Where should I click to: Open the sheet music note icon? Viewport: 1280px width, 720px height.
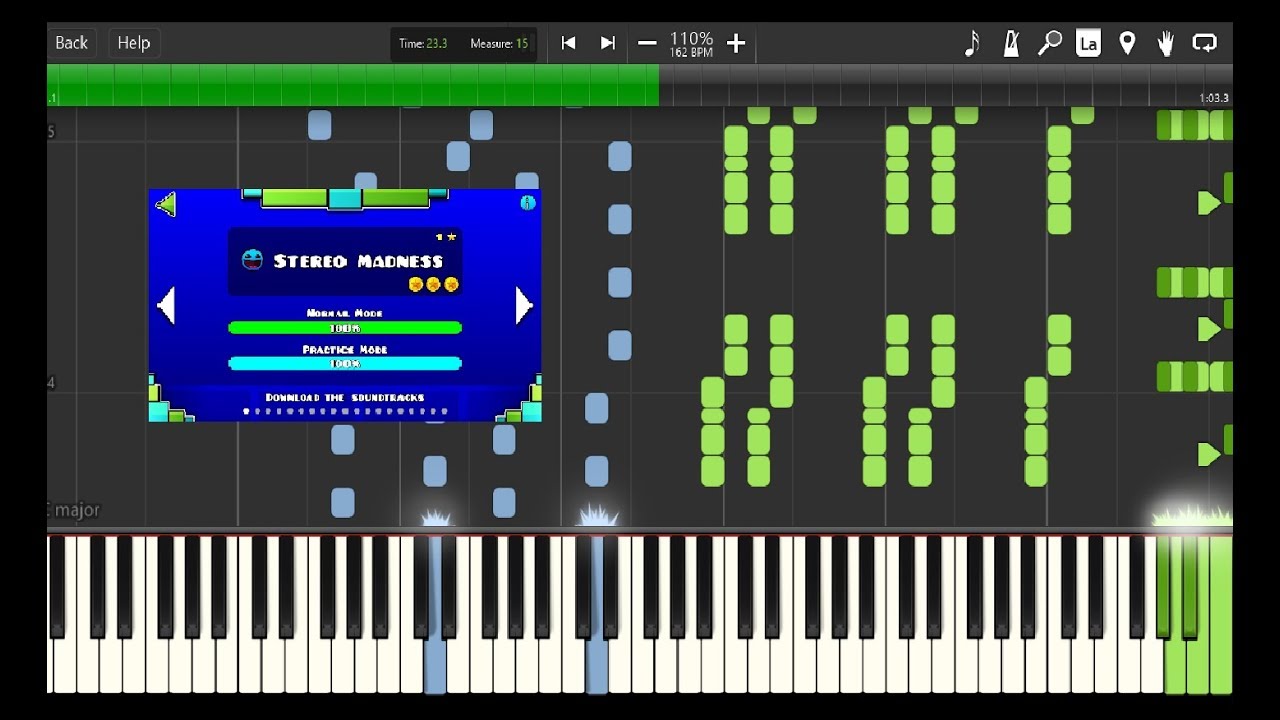972,43
